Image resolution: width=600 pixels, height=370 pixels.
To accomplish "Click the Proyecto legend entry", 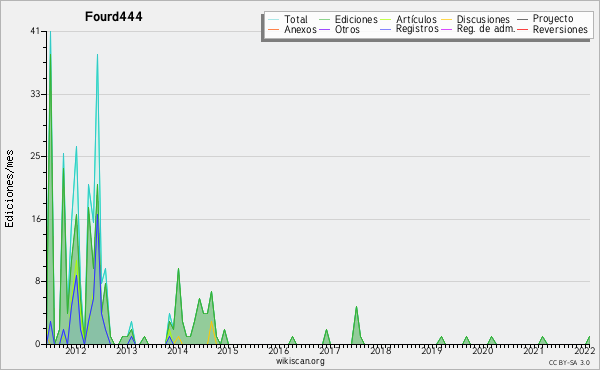I will point(553,19).
